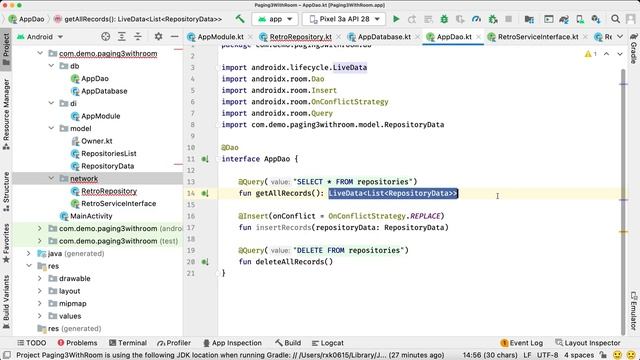Open the Android project view dropdown
This screenshot has width=640, height=360.
[x=40, y=37]
